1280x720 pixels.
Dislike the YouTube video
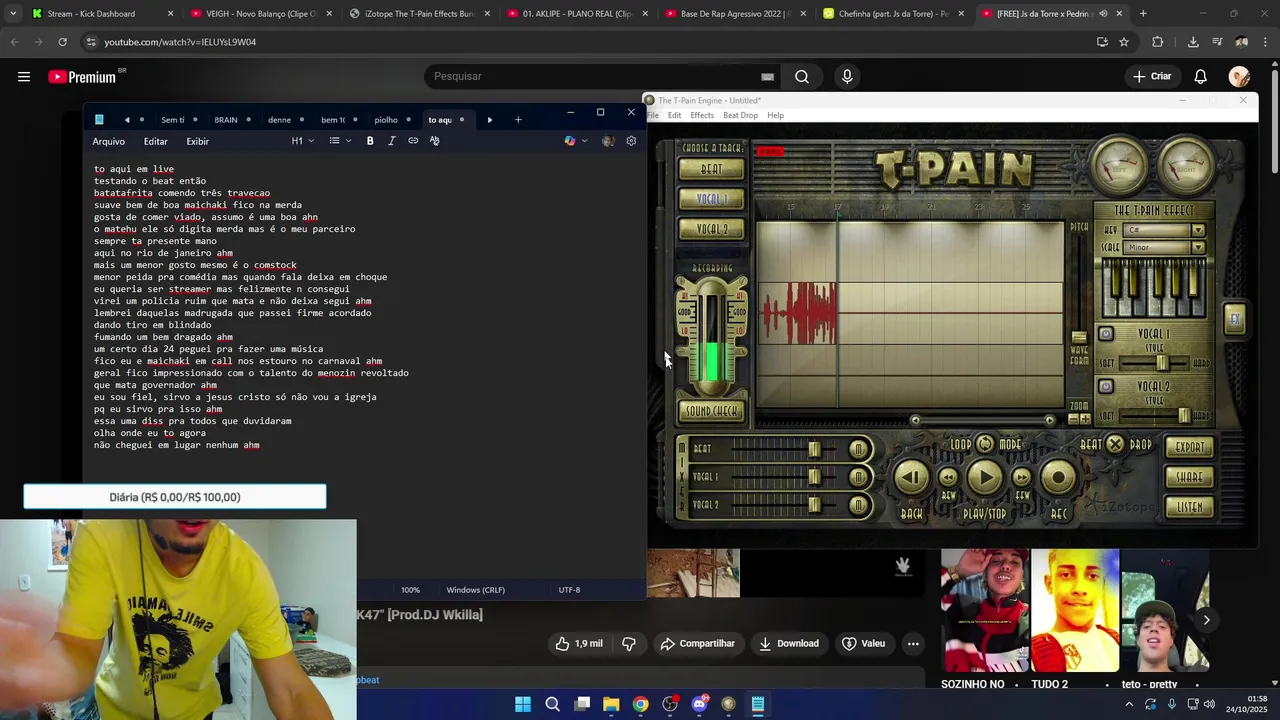click(629, 644)
